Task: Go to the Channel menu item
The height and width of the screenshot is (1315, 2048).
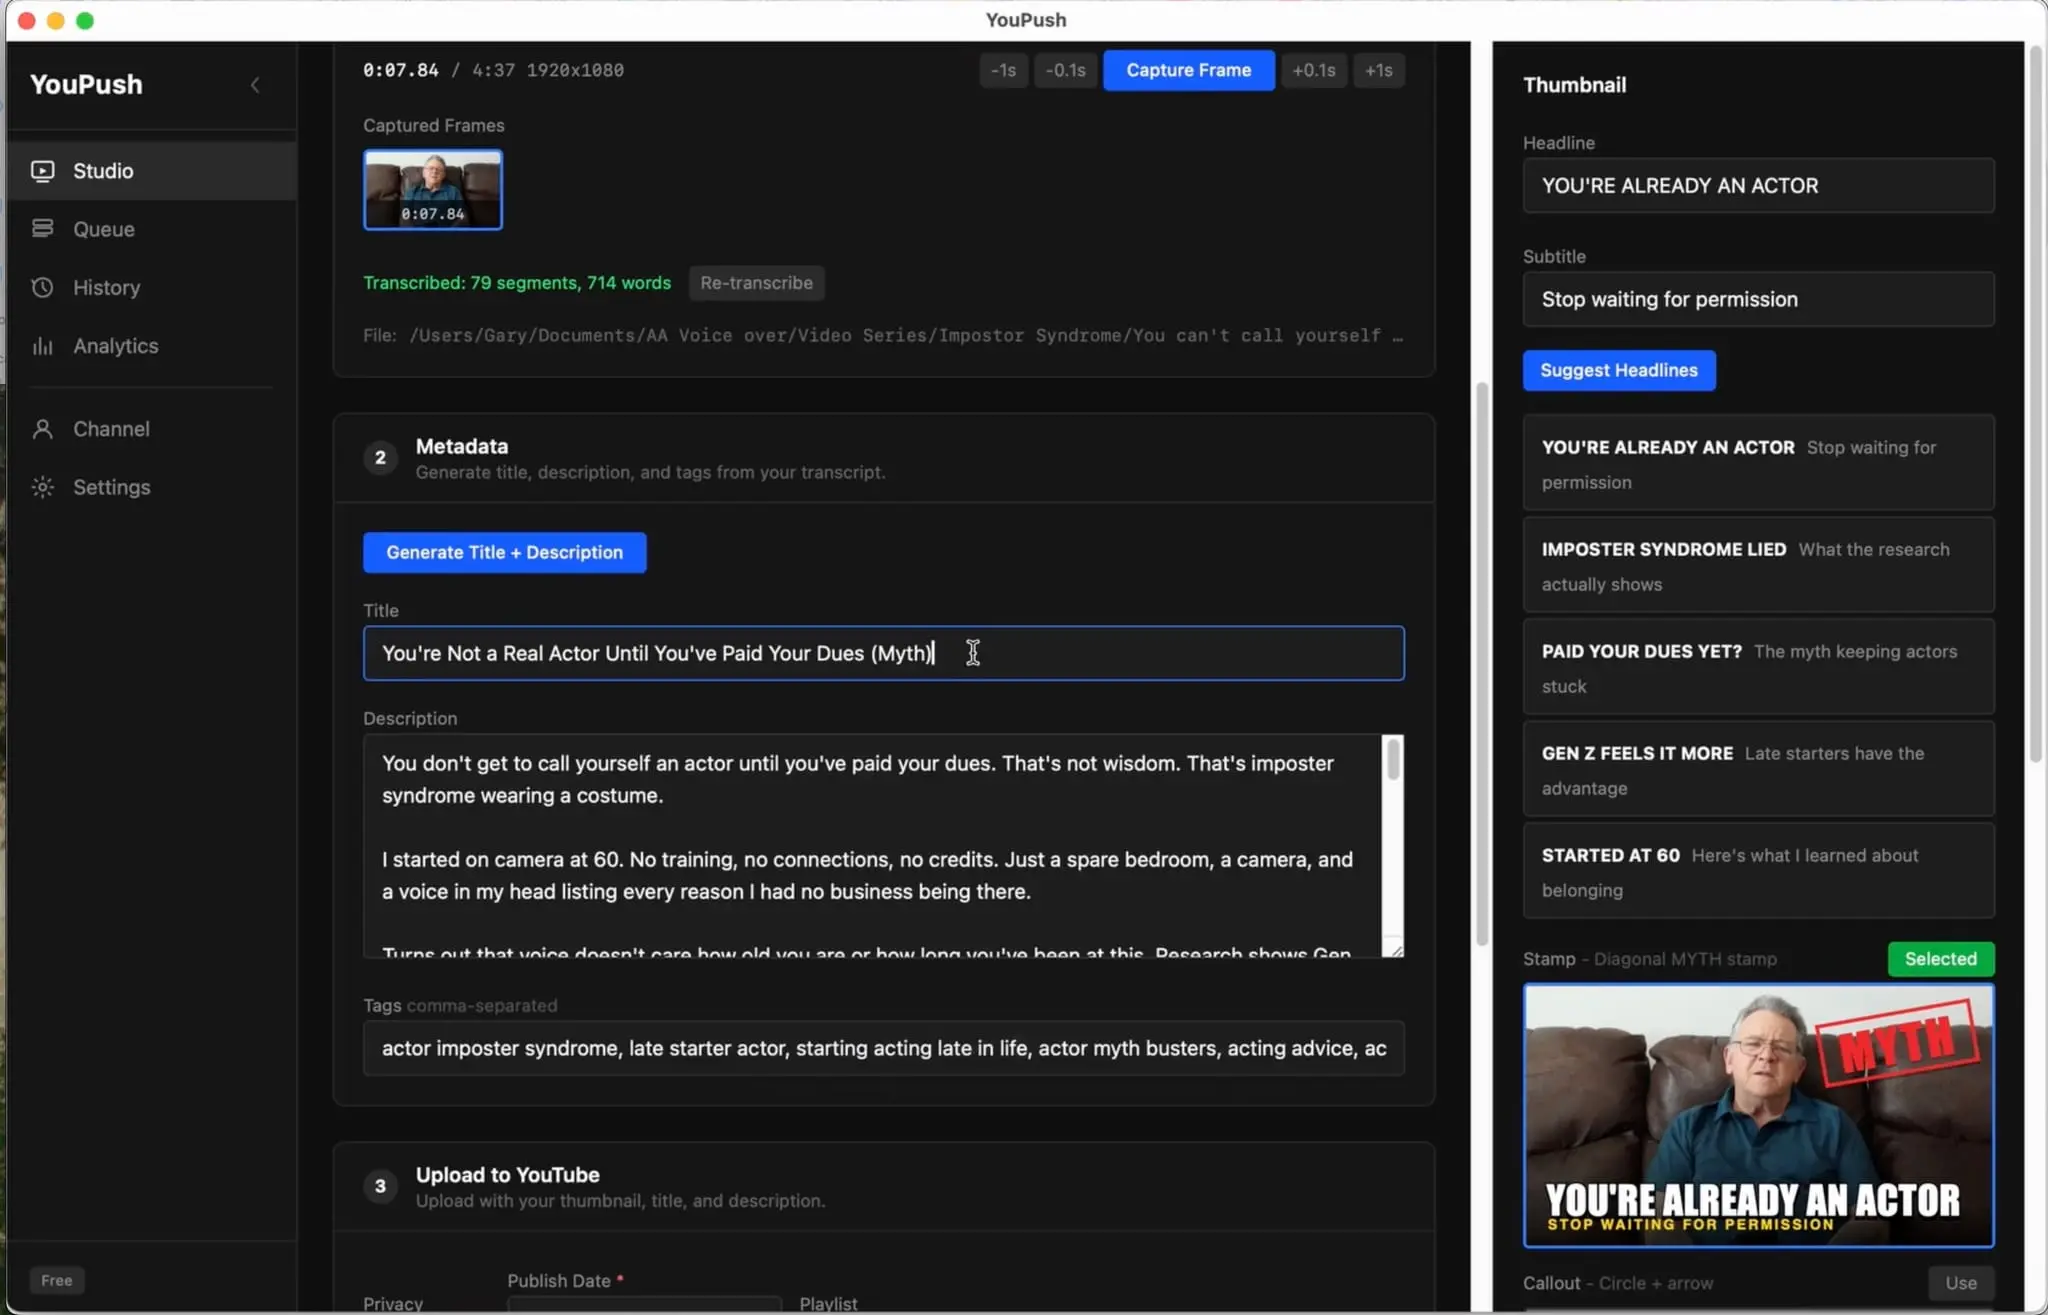Action: pyautogui.click(x=152, y=429)
